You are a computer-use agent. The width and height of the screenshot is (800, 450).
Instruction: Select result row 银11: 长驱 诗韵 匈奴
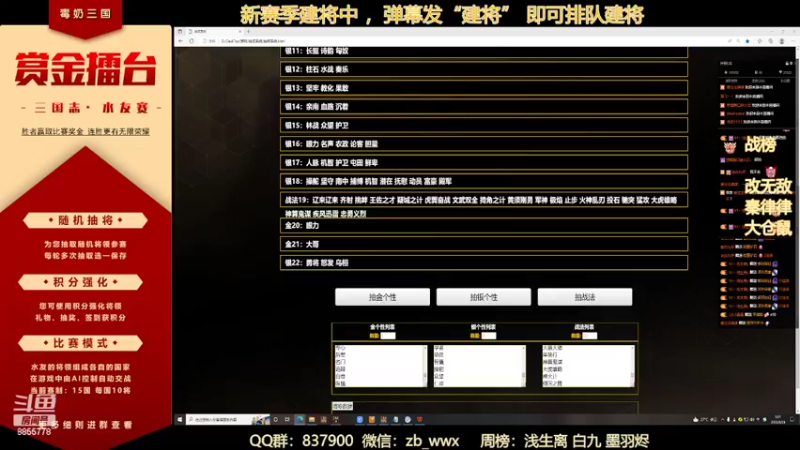pos(484,51)
